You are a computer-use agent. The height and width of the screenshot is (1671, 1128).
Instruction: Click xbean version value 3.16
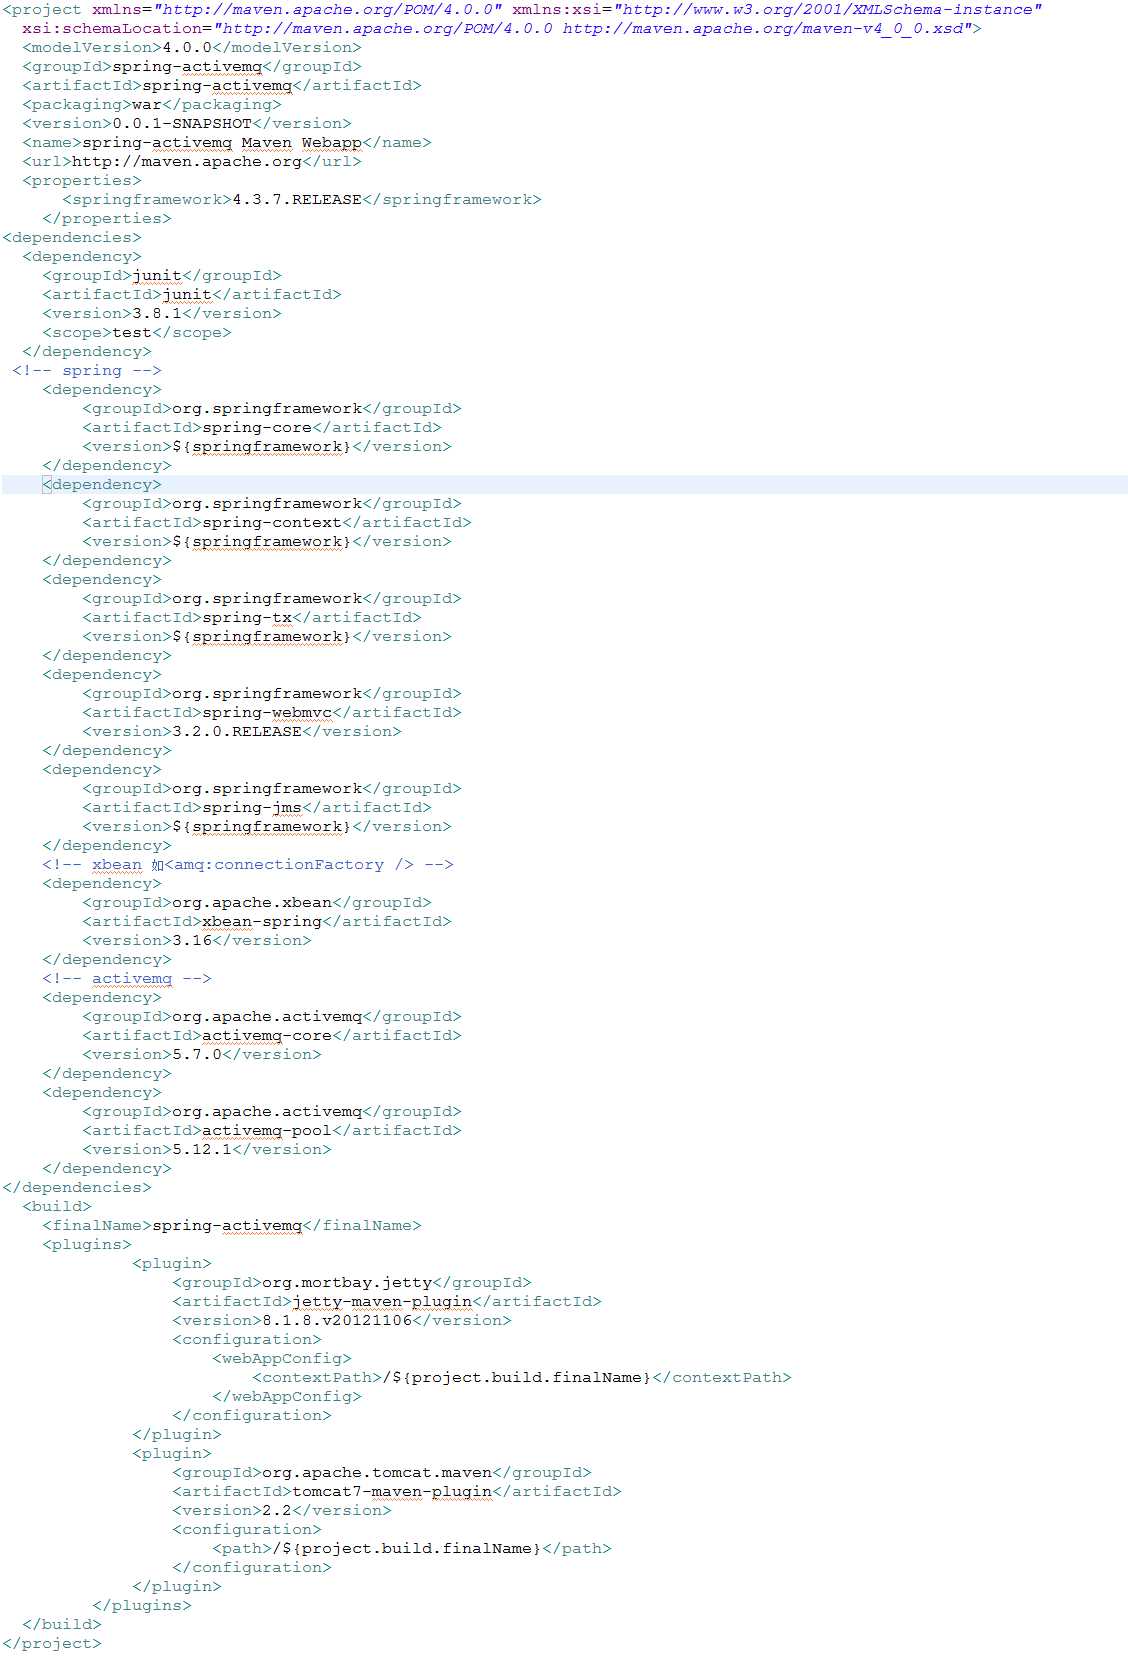coord(192,940)
